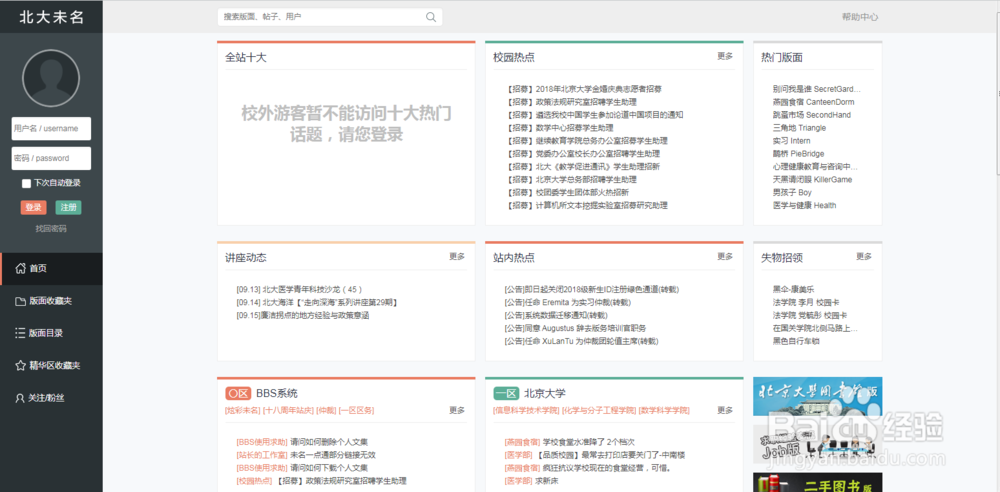Click 更多 in the 站内热点 panel
1000x492 pixels.
(x=725, y=257)
